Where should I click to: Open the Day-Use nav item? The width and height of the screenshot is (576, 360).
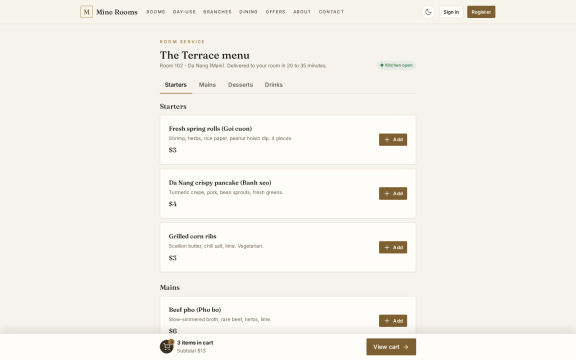point(184,12)
